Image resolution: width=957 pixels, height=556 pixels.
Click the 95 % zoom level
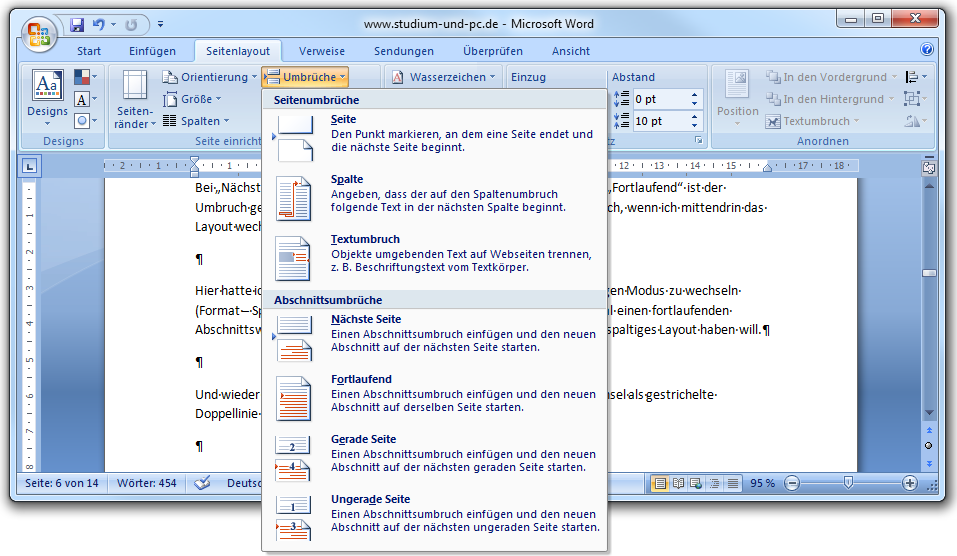[762, 483]
